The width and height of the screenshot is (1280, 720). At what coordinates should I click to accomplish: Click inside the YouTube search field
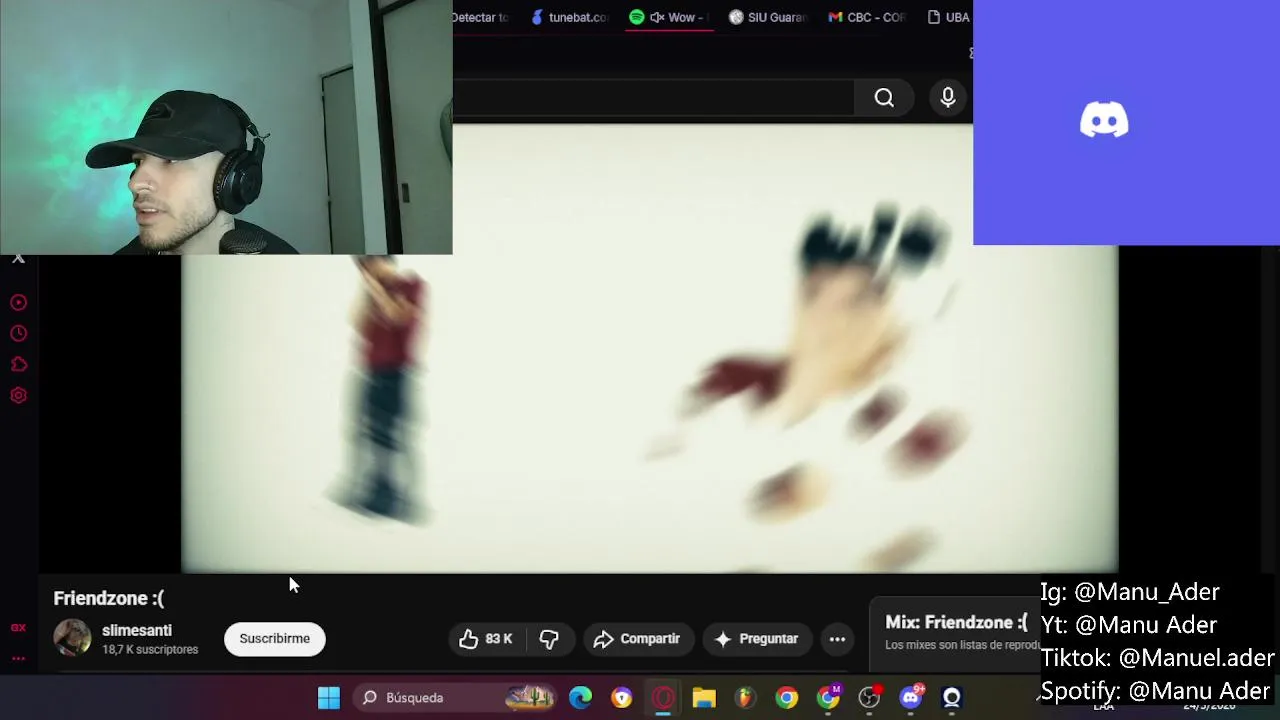pyautogui.click(x=653, y=98)
